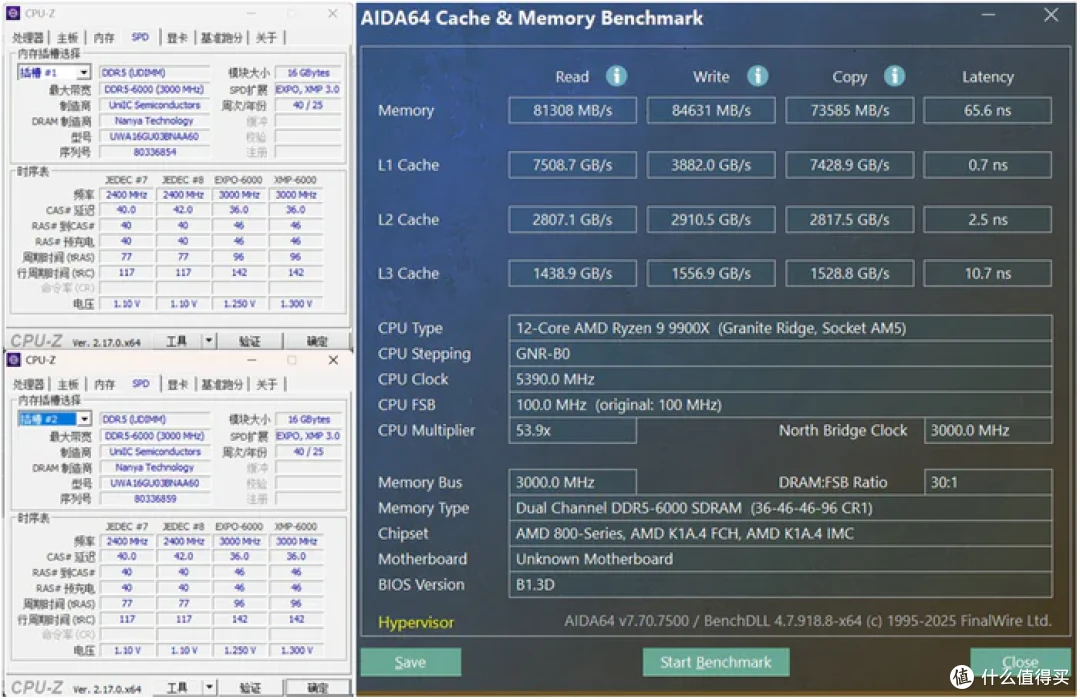Screen dimensions: 1080x700
Task: Click the bottom CPU-Z window app icon
Action: [13, 360]
